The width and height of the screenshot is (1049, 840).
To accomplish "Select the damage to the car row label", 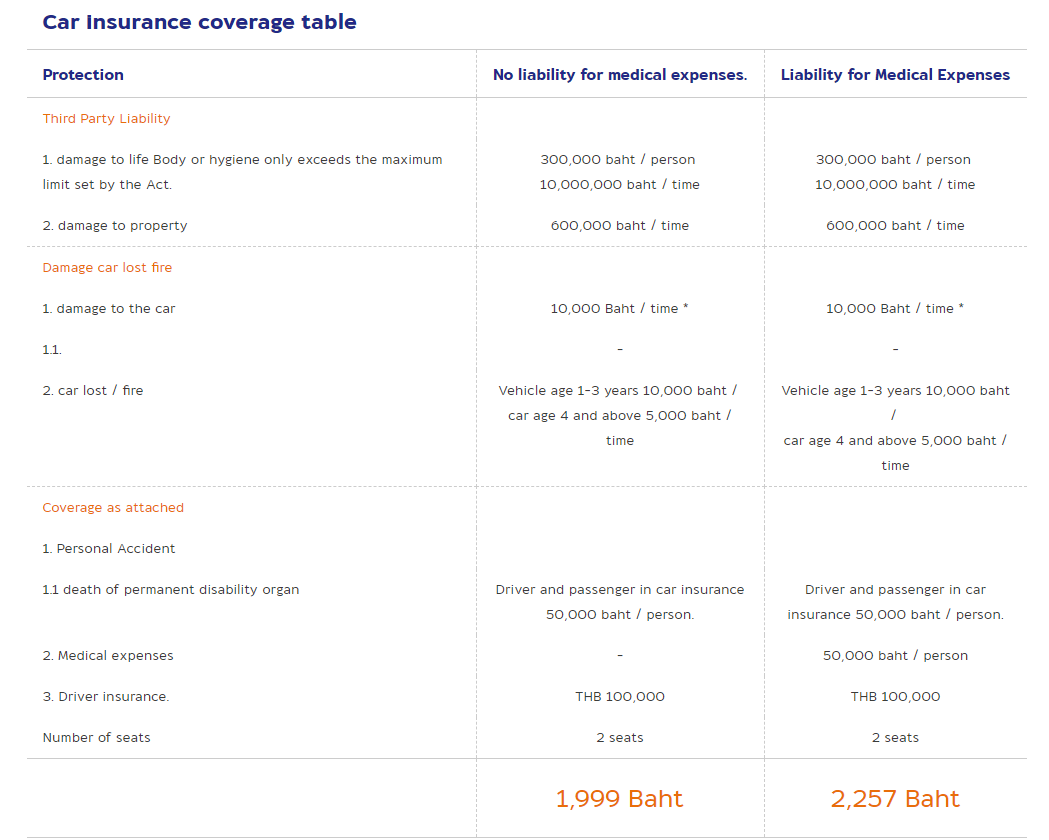I will (109, 308).
